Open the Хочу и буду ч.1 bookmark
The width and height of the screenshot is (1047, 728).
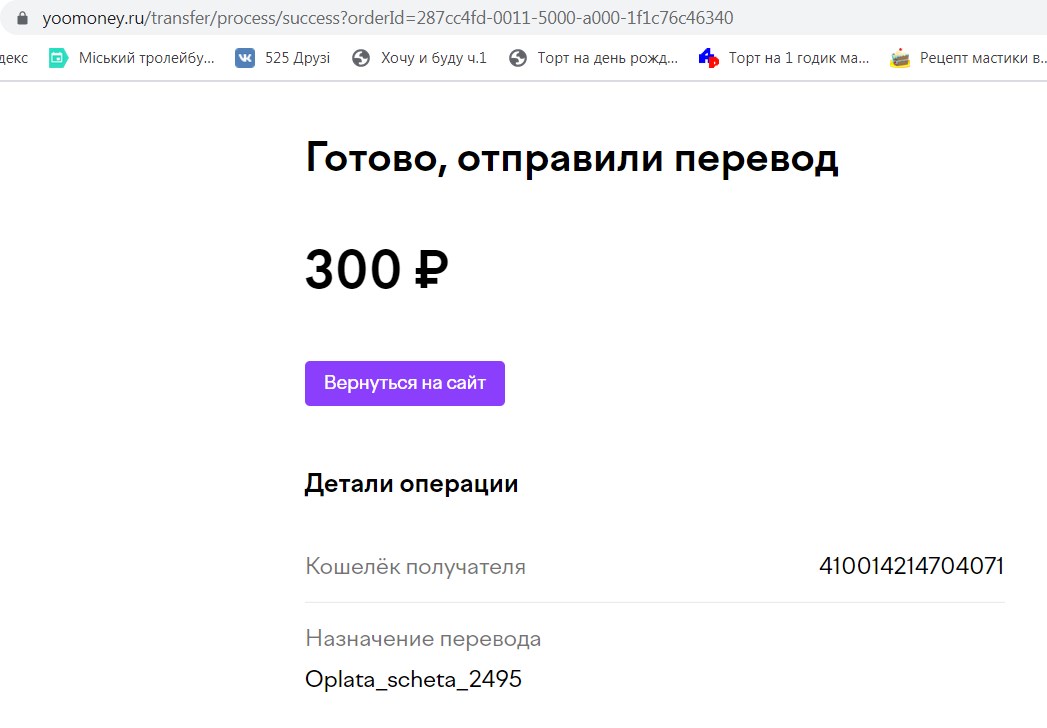(x=434, y=58)
